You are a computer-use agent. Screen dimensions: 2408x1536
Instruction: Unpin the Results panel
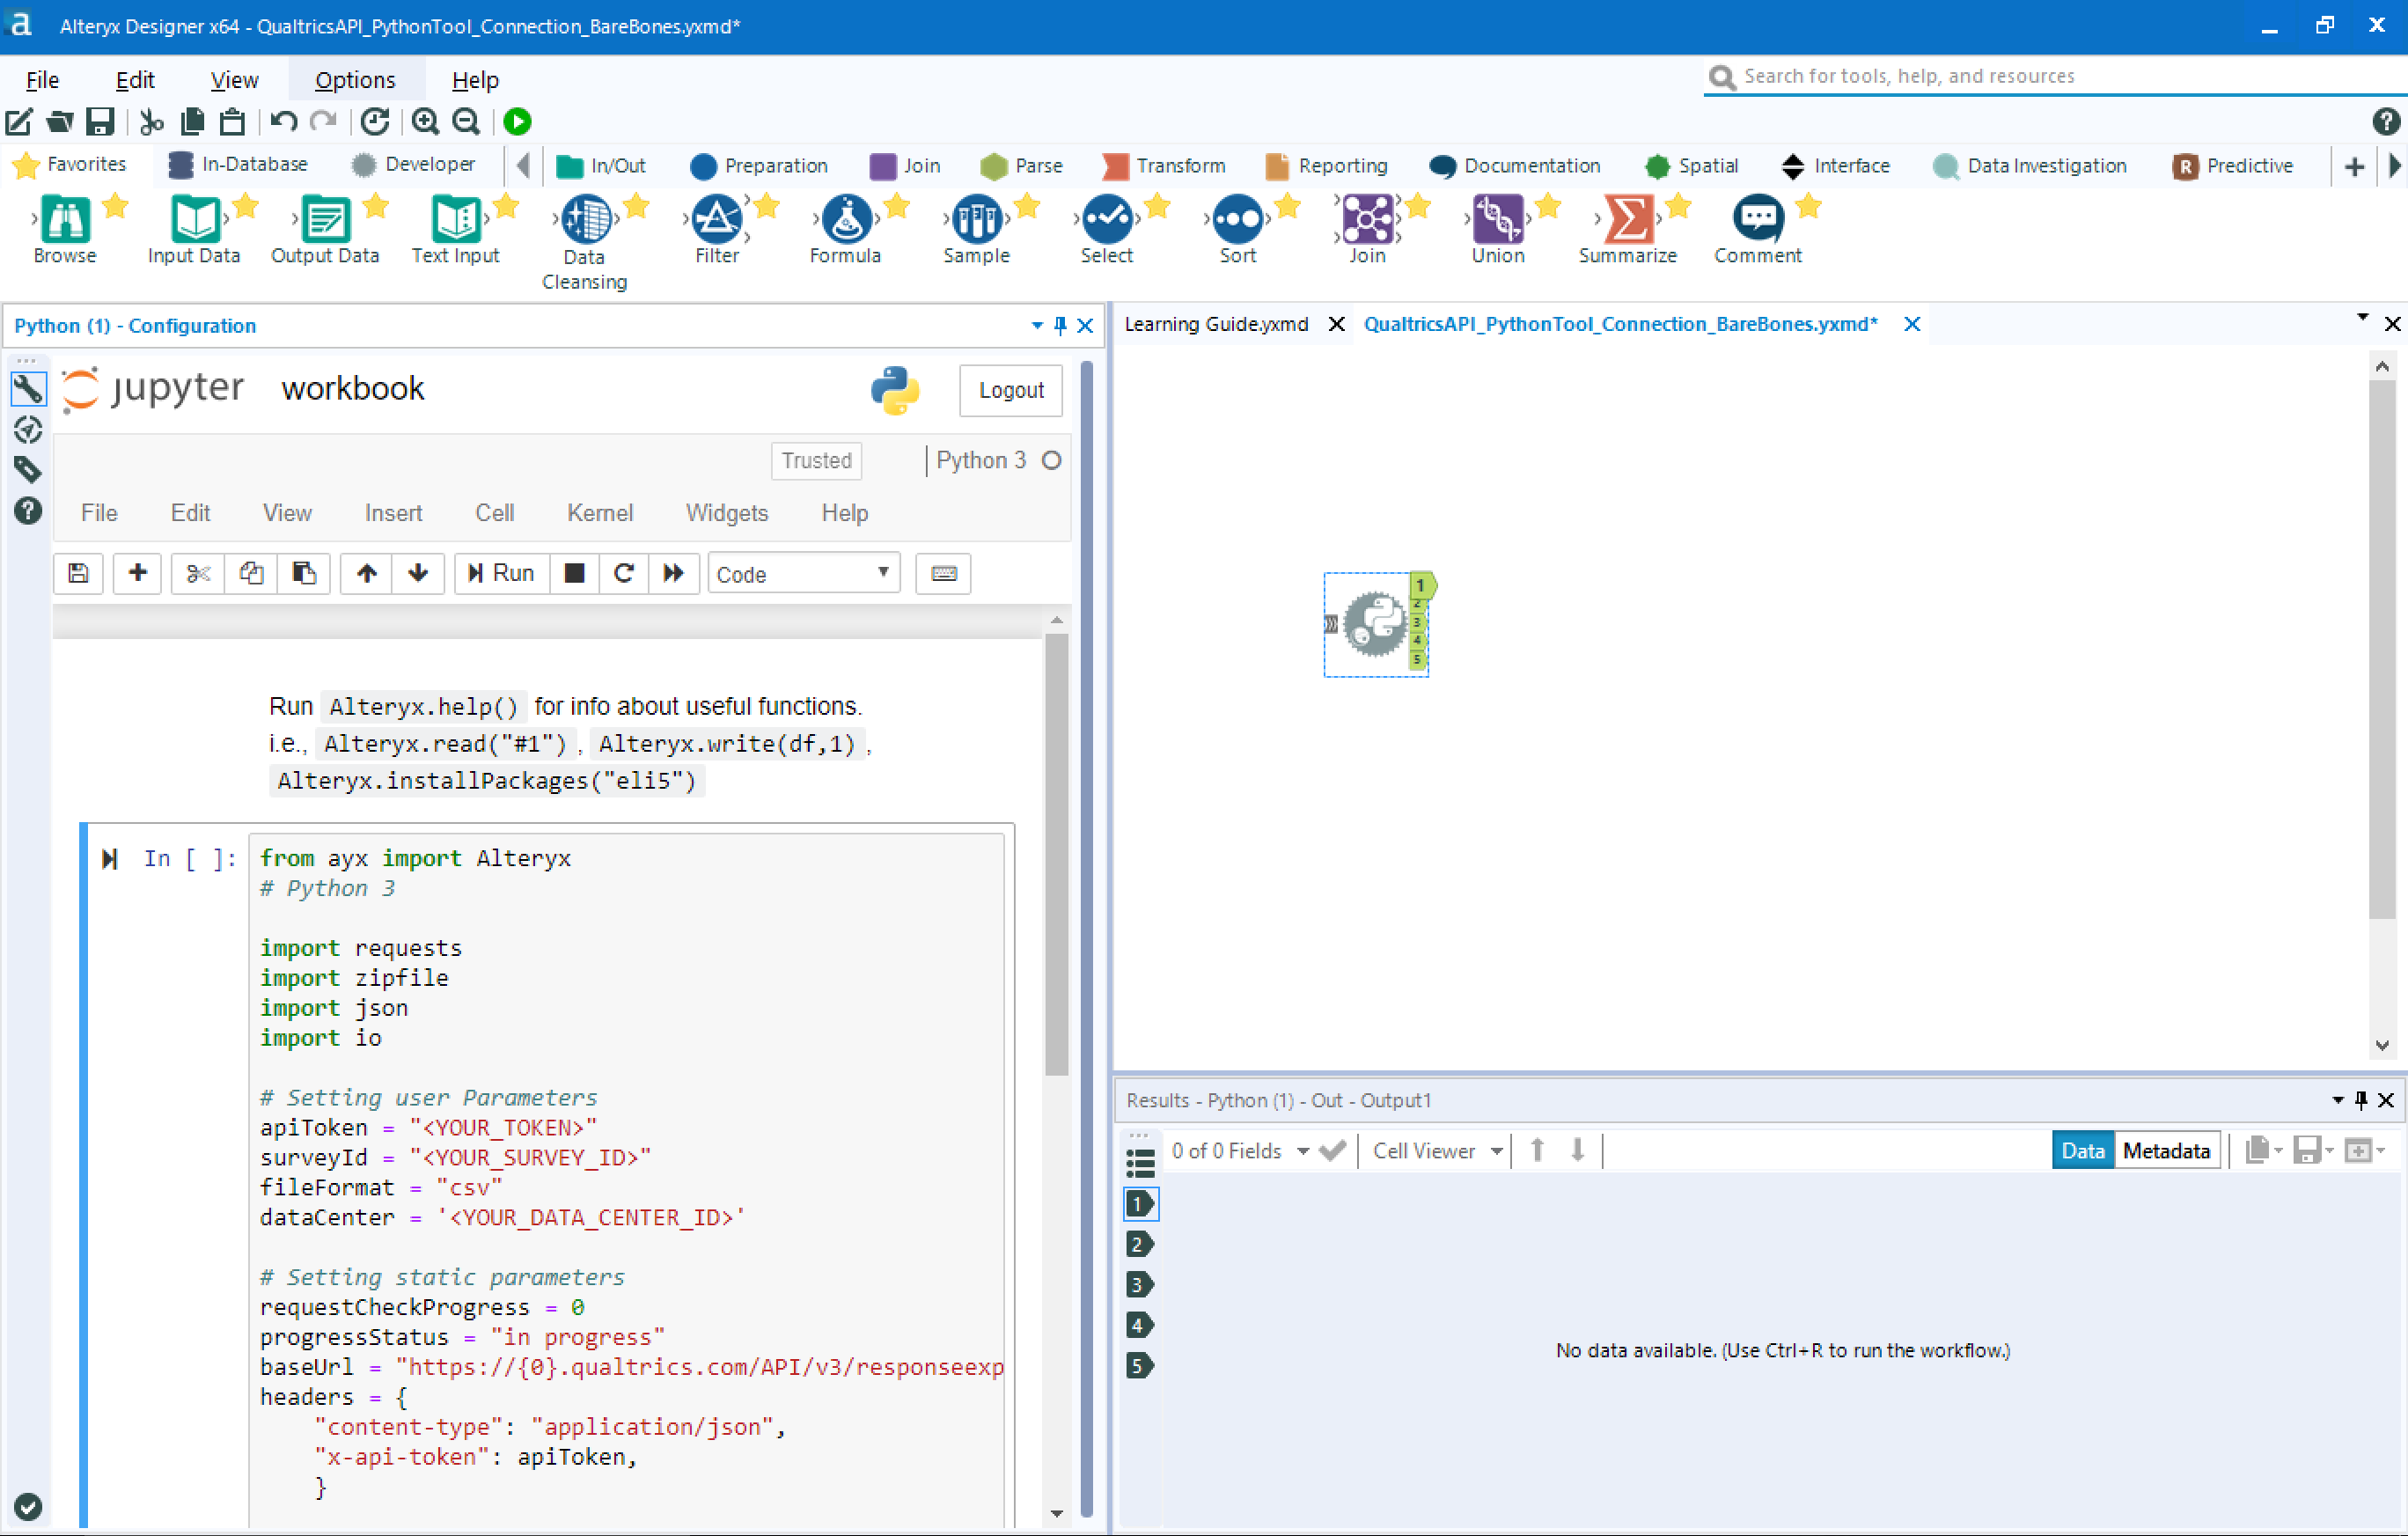pos(2361,1100)
